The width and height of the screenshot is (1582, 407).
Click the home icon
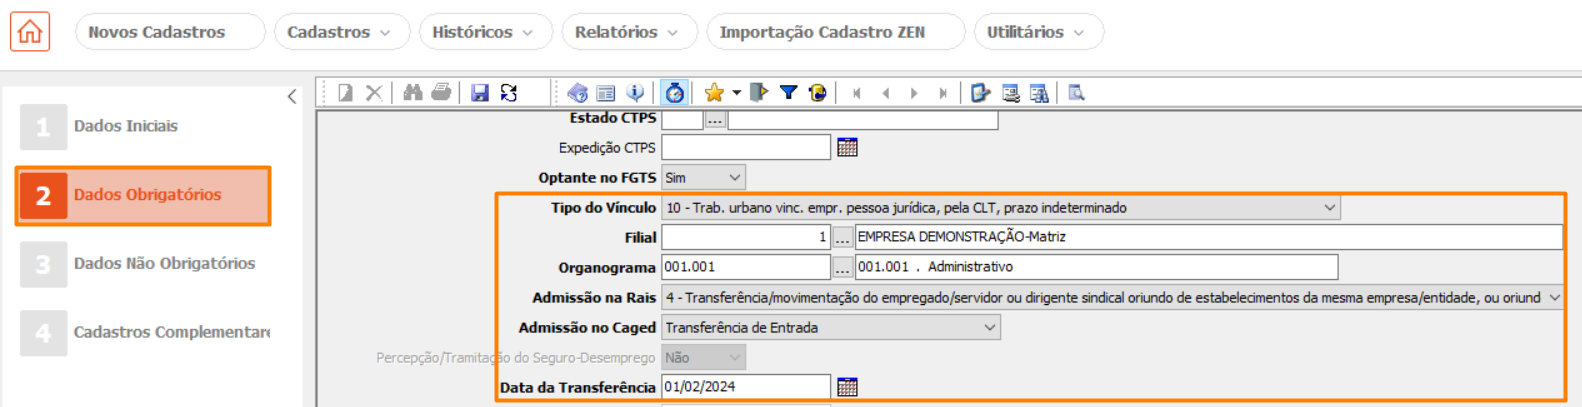(30, 32)
